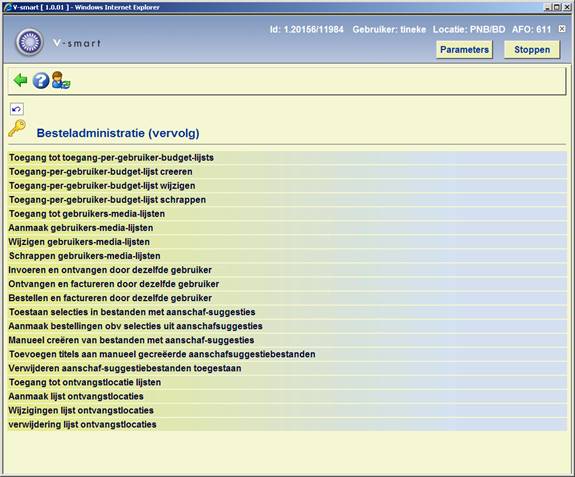Click the V-smart round logo
The image size is (575, 477).
pos(30,42)
